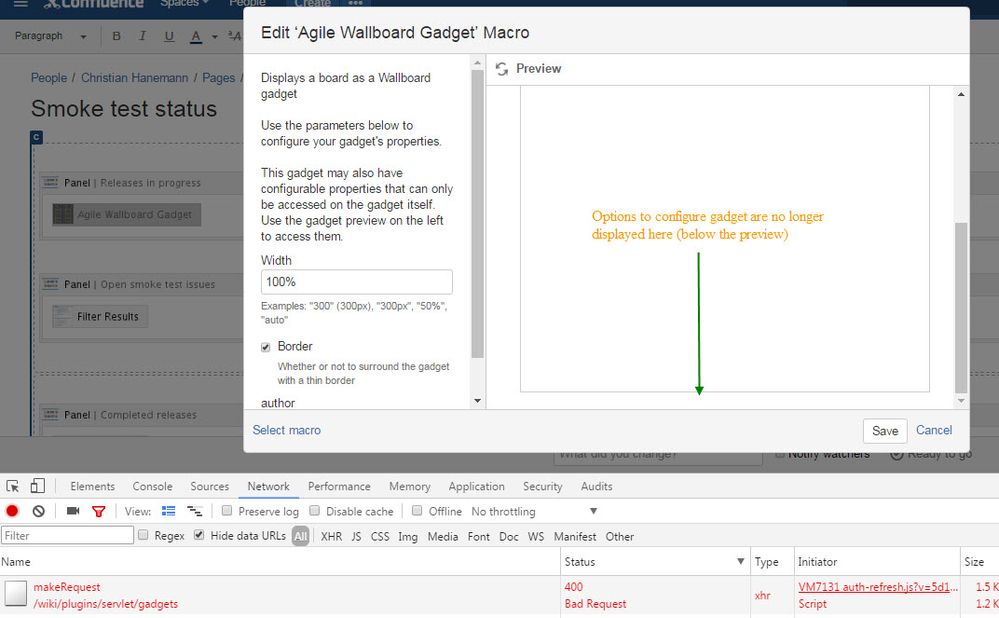
Task: Click the Select macro link
Action: pos(287,430)
